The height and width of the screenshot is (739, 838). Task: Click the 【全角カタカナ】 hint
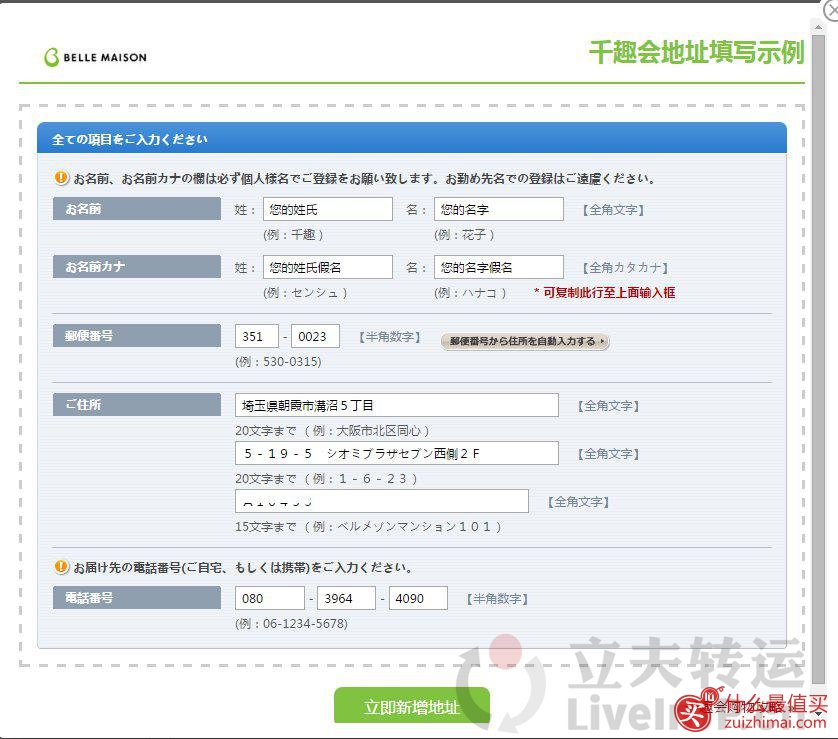coord(625,267)
